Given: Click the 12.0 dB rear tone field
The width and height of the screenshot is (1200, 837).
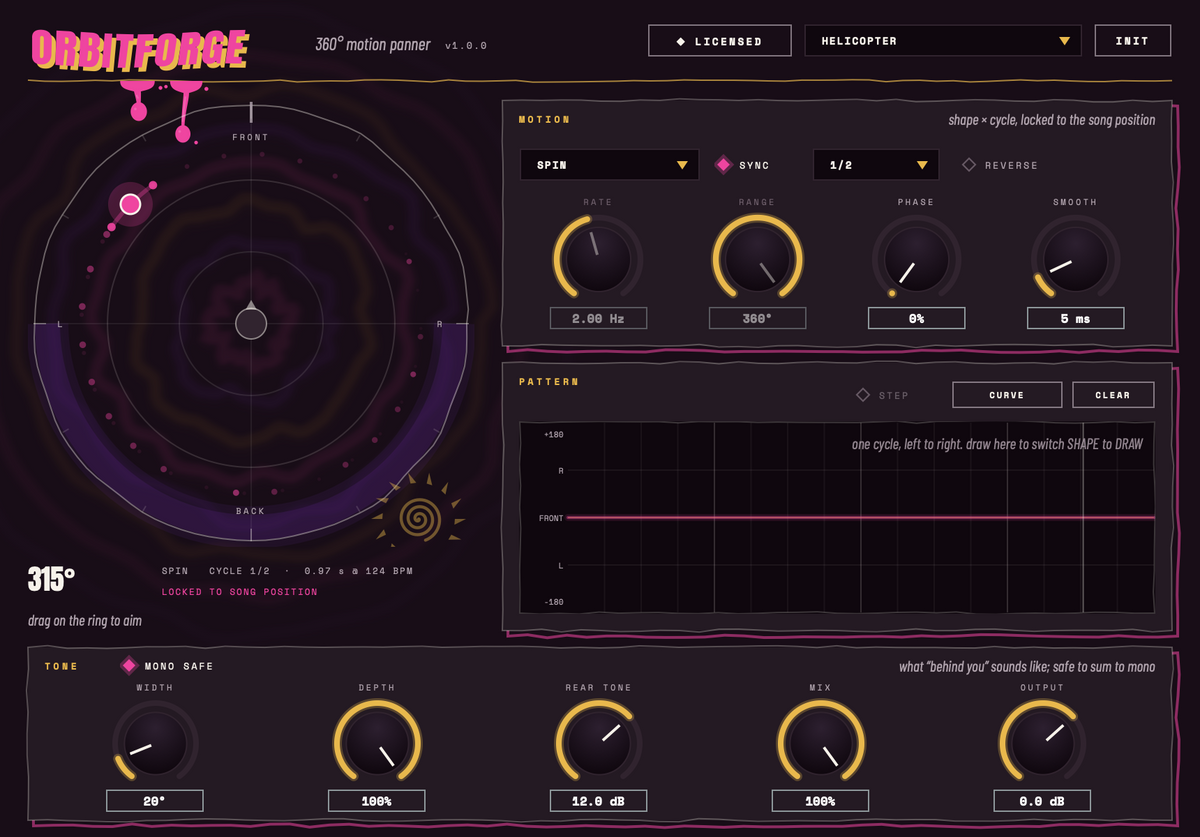Looking at the screenshot, I should (x=599, y=801).
